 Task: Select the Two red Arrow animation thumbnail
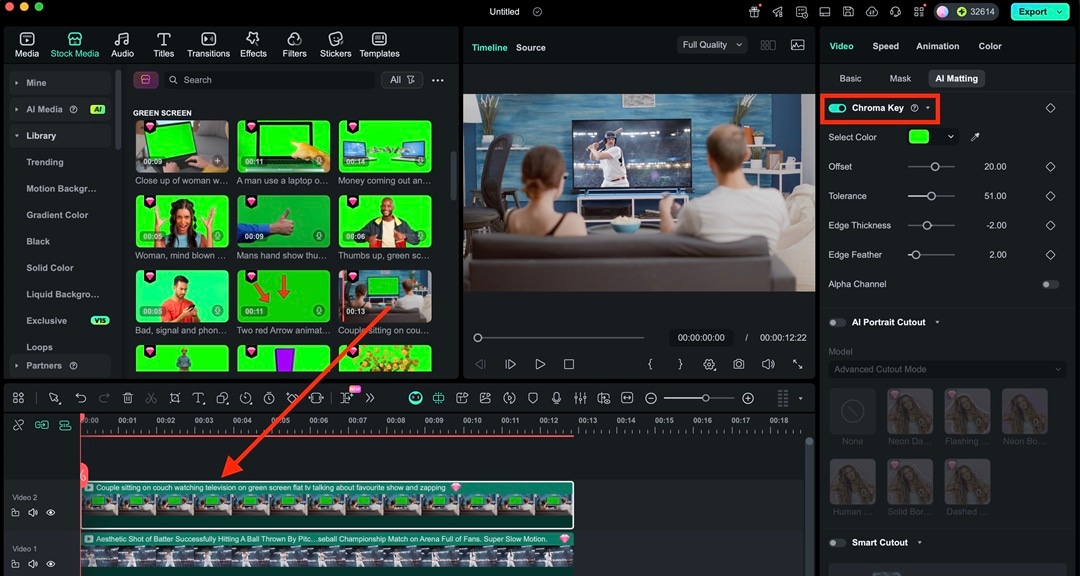(283, 296)
